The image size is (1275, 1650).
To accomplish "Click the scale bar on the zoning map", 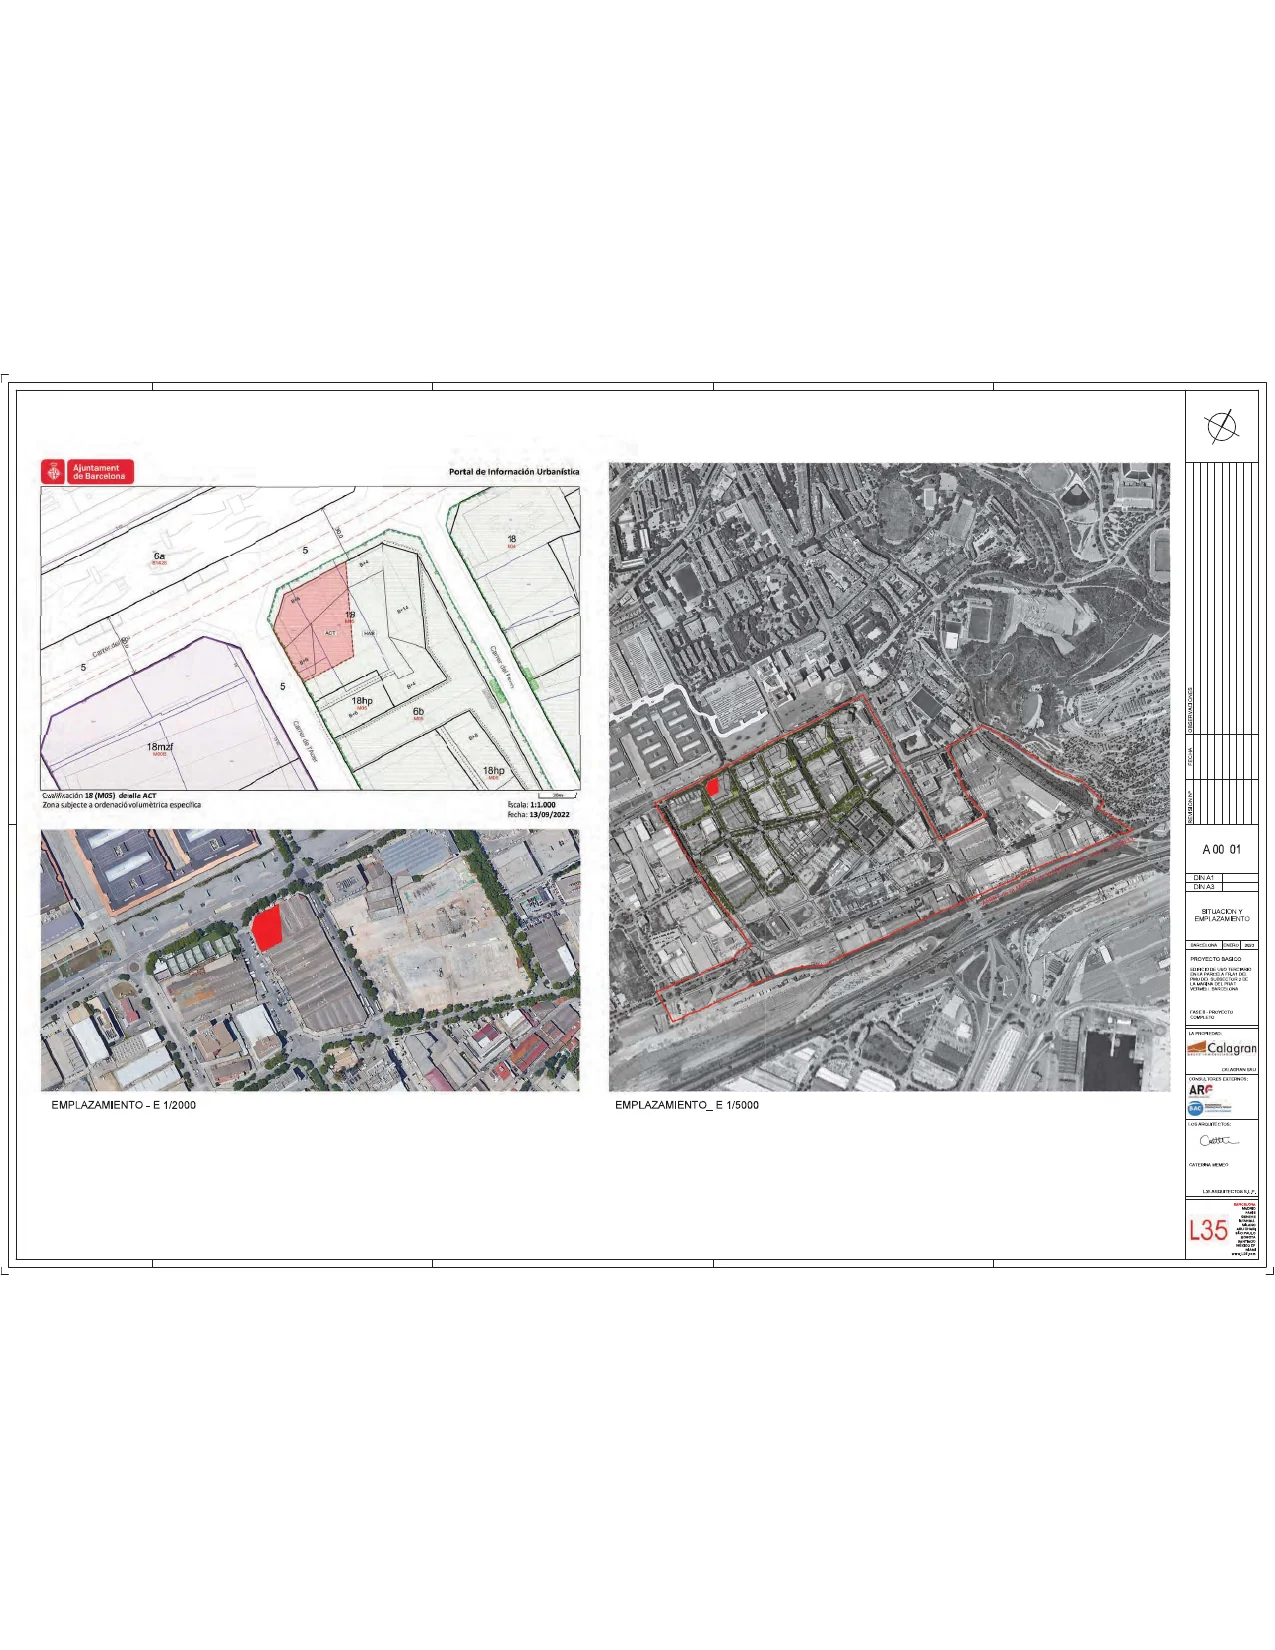I will click(555, 795).
